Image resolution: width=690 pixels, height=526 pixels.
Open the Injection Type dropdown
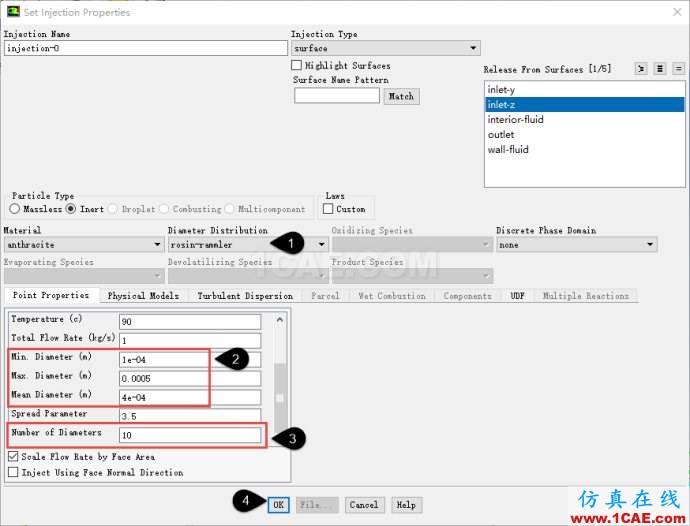tap(385, 48)
